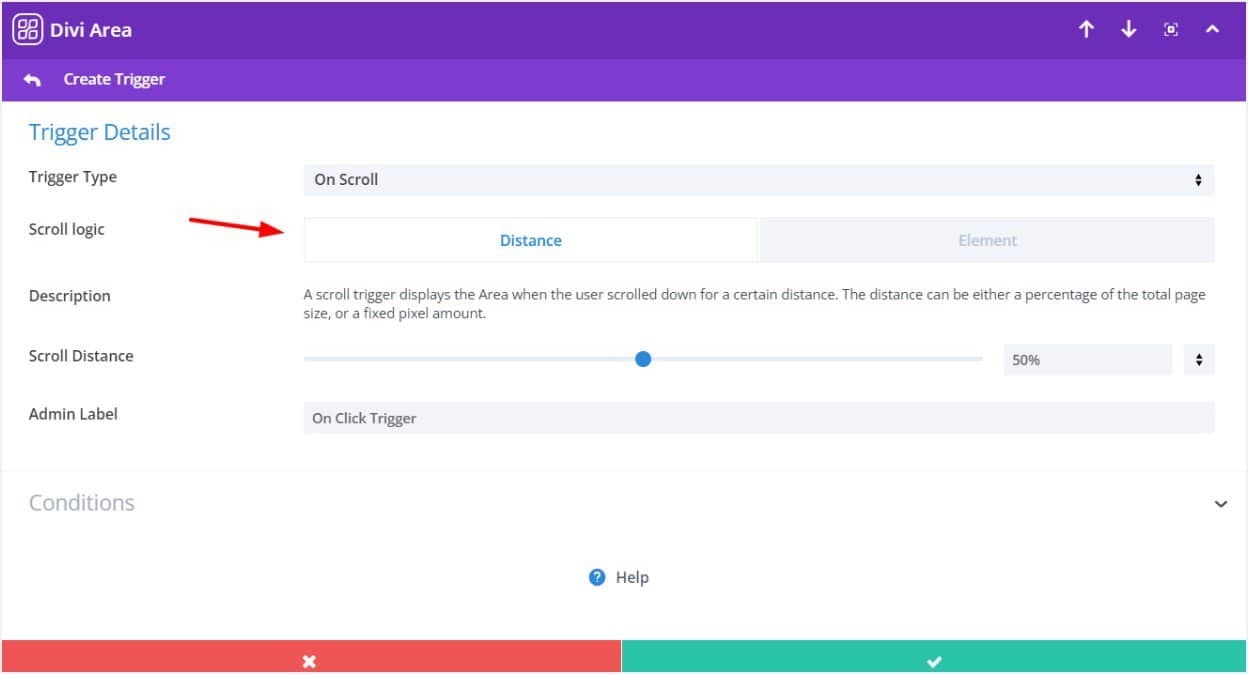The image size is (1248, 674).
Task: Expand the Conditions section
Action: coord(1220,504)
